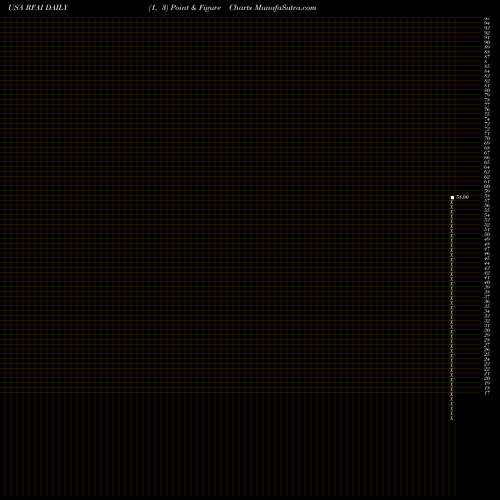The width and height of the screenshot is (500, 500).
Task: Click the X mark at price level 27
Action: click(x=452, y=346)
